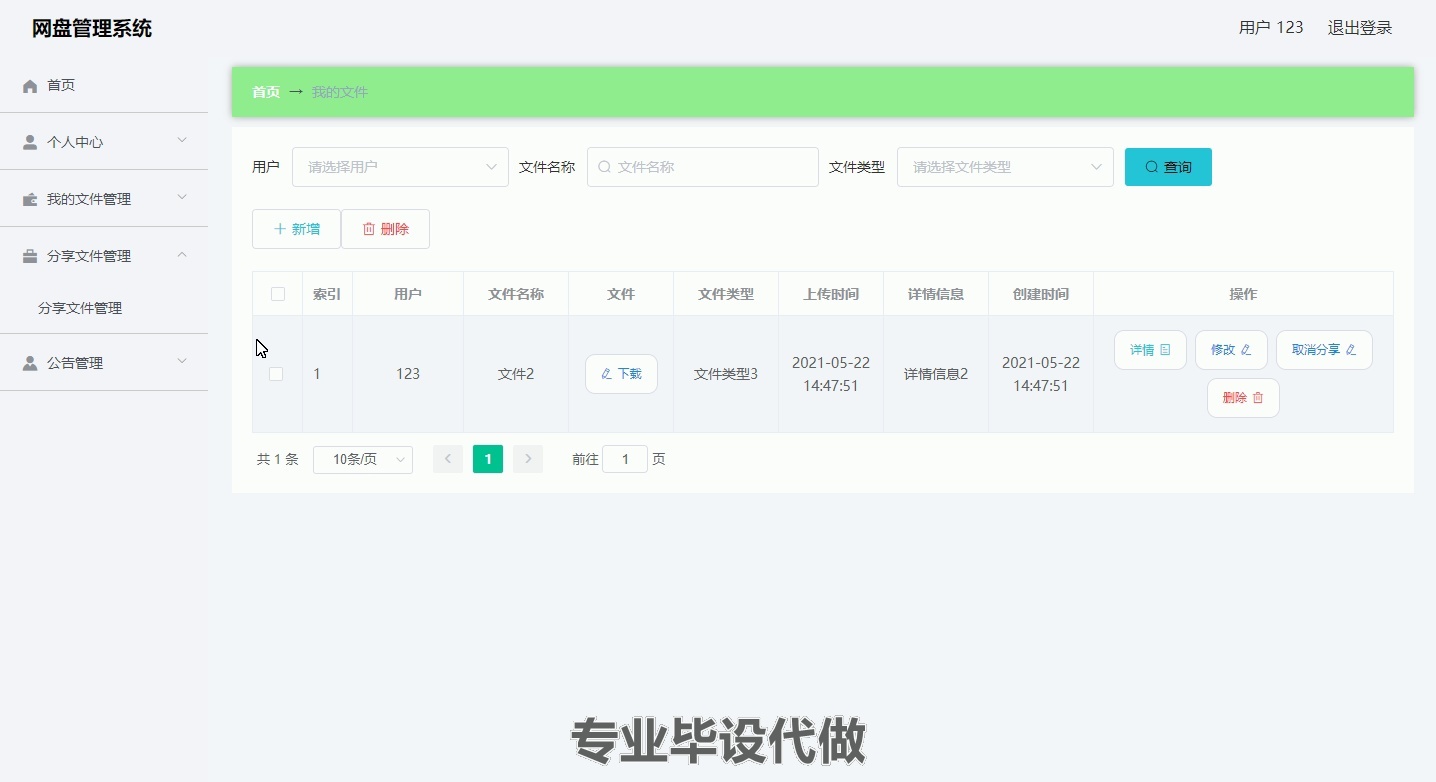This screenshot has height=782, width=1436.
Task: Tick the select-all checkbox in table header
Action: [278, 294]
